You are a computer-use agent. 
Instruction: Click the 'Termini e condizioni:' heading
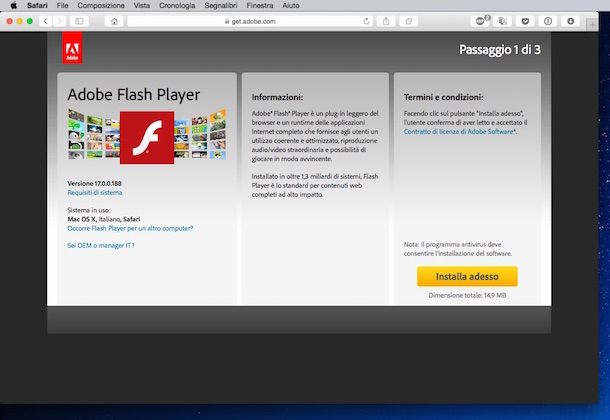click(443, 97)
